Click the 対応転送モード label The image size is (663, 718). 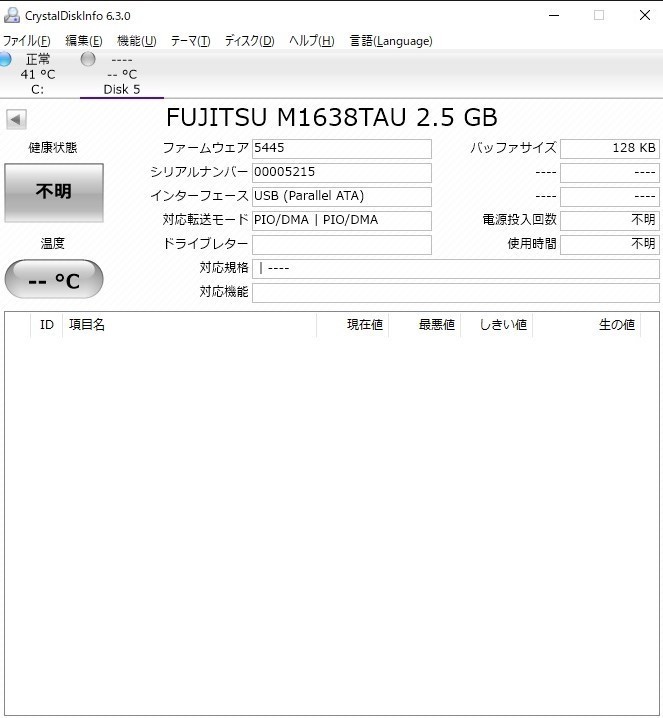(206, 220)
